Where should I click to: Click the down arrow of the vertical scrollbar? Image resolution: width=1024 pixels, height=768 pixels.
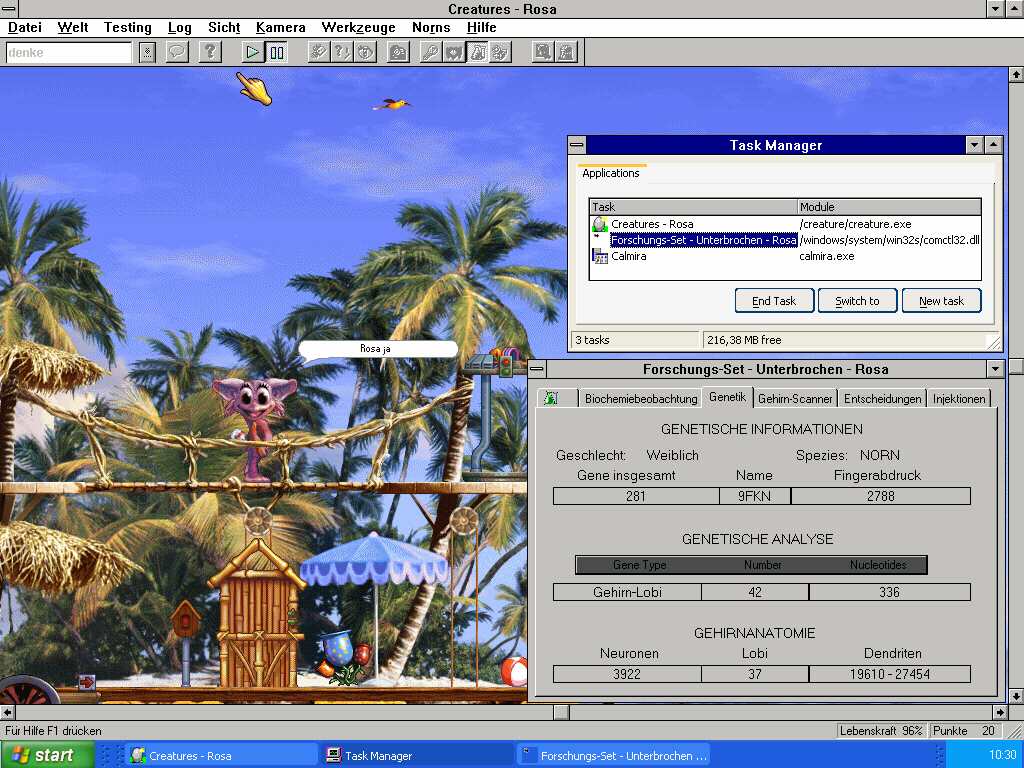[x=1016, y=696]
